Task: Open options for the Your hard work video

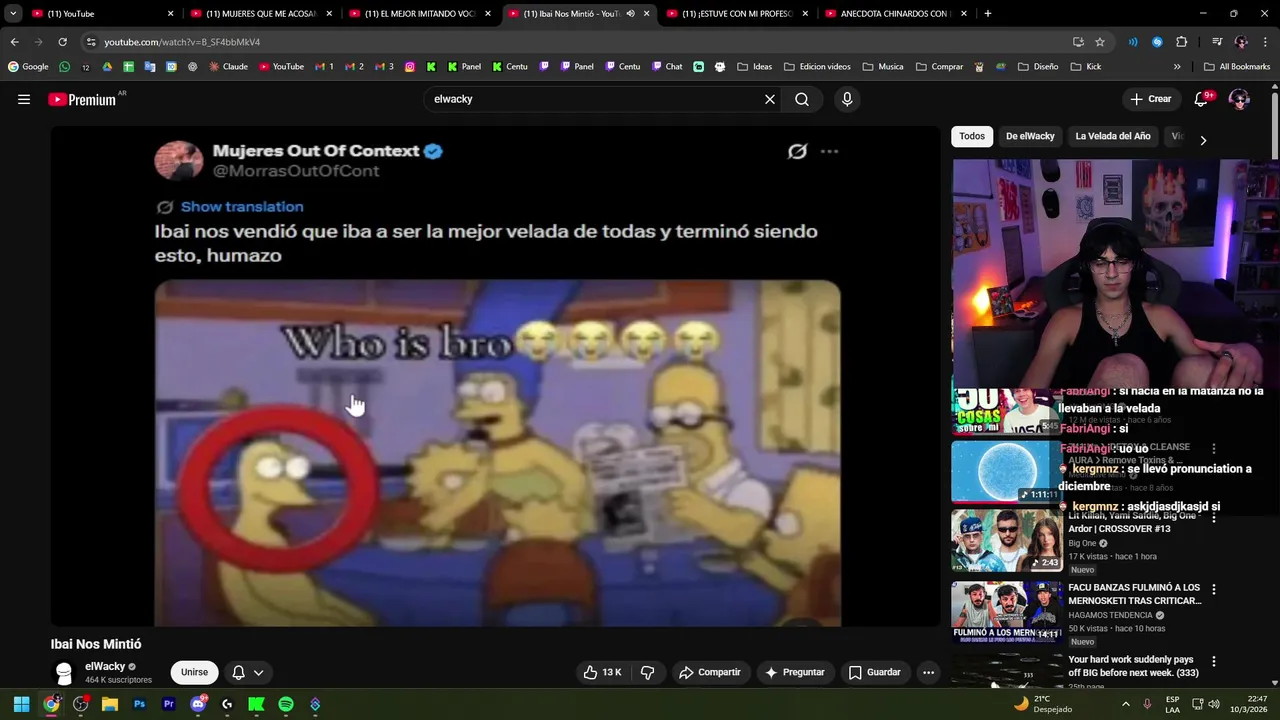Action: click(x=1214, y=662)
